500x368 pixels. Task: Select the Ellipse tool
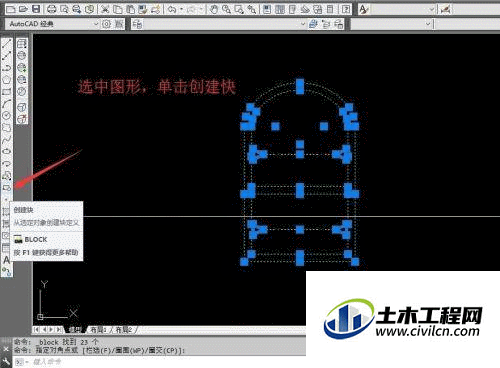[7, 152]
